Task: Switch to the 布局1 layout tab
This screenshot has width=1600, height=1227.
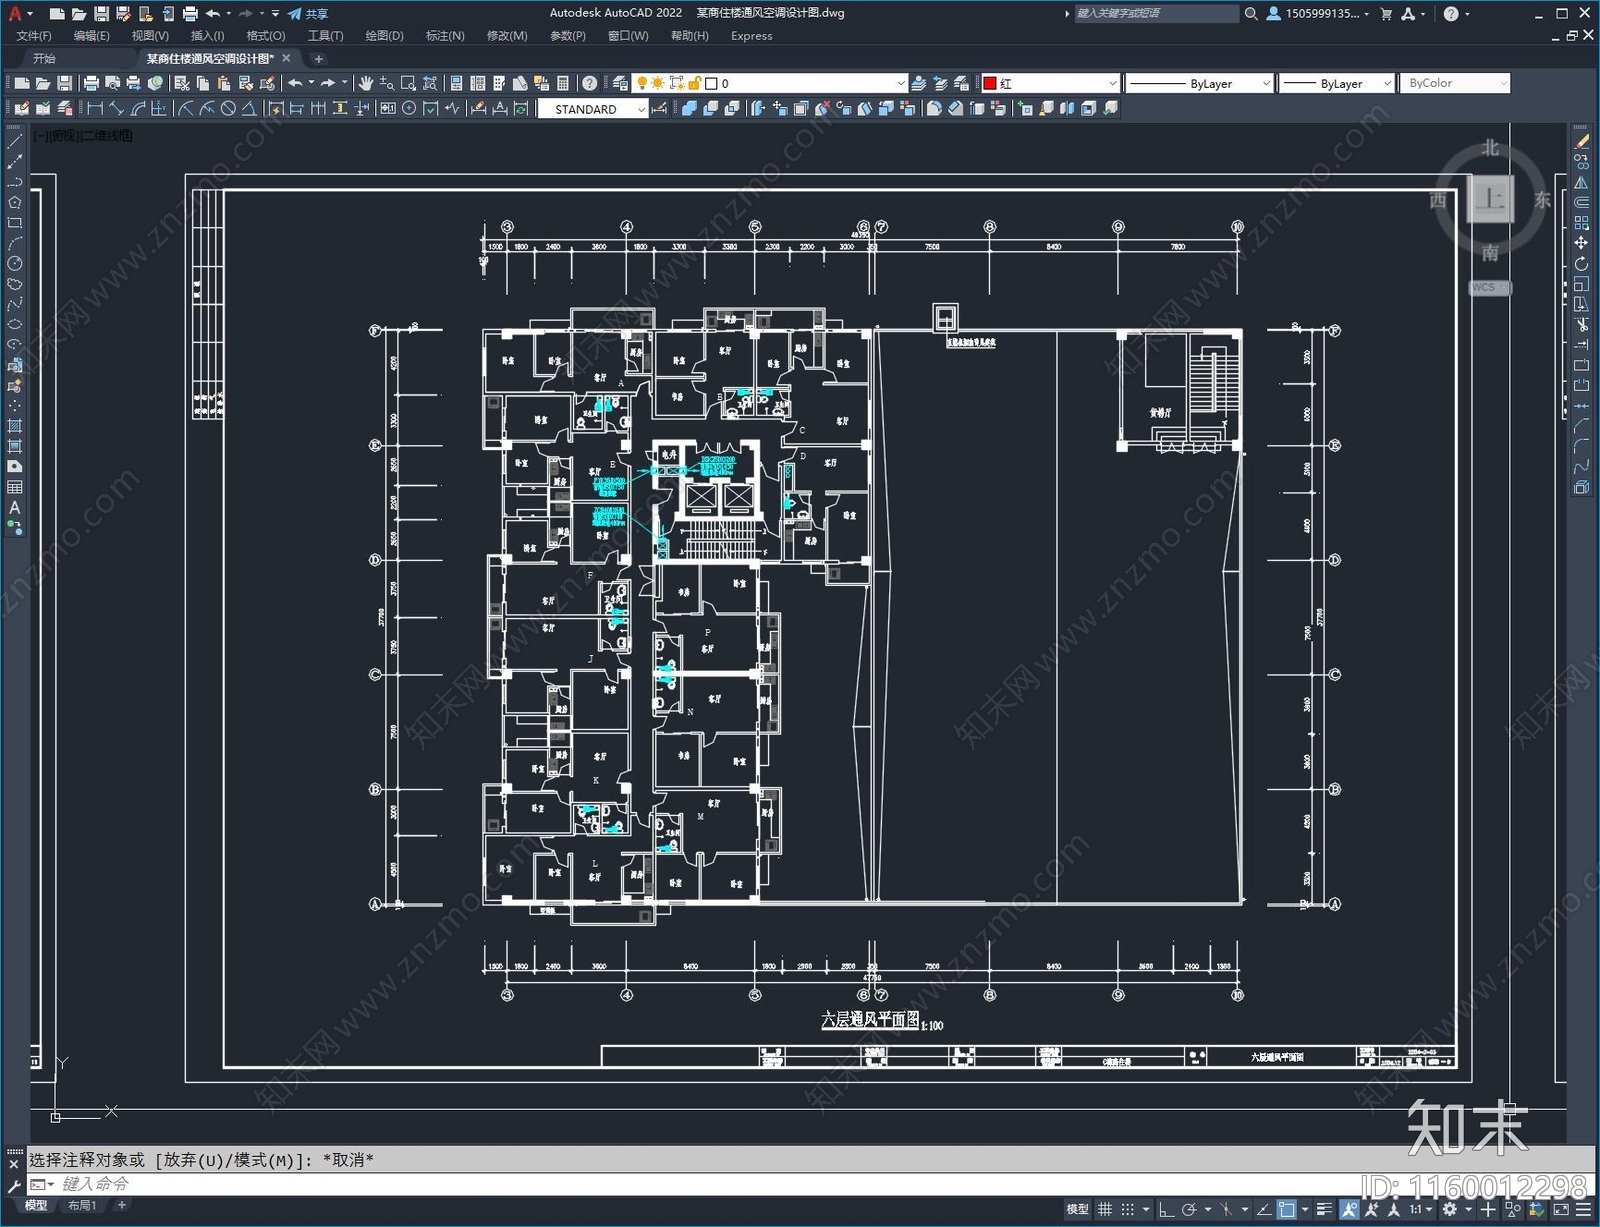Action: click(x=82, y=1205)
